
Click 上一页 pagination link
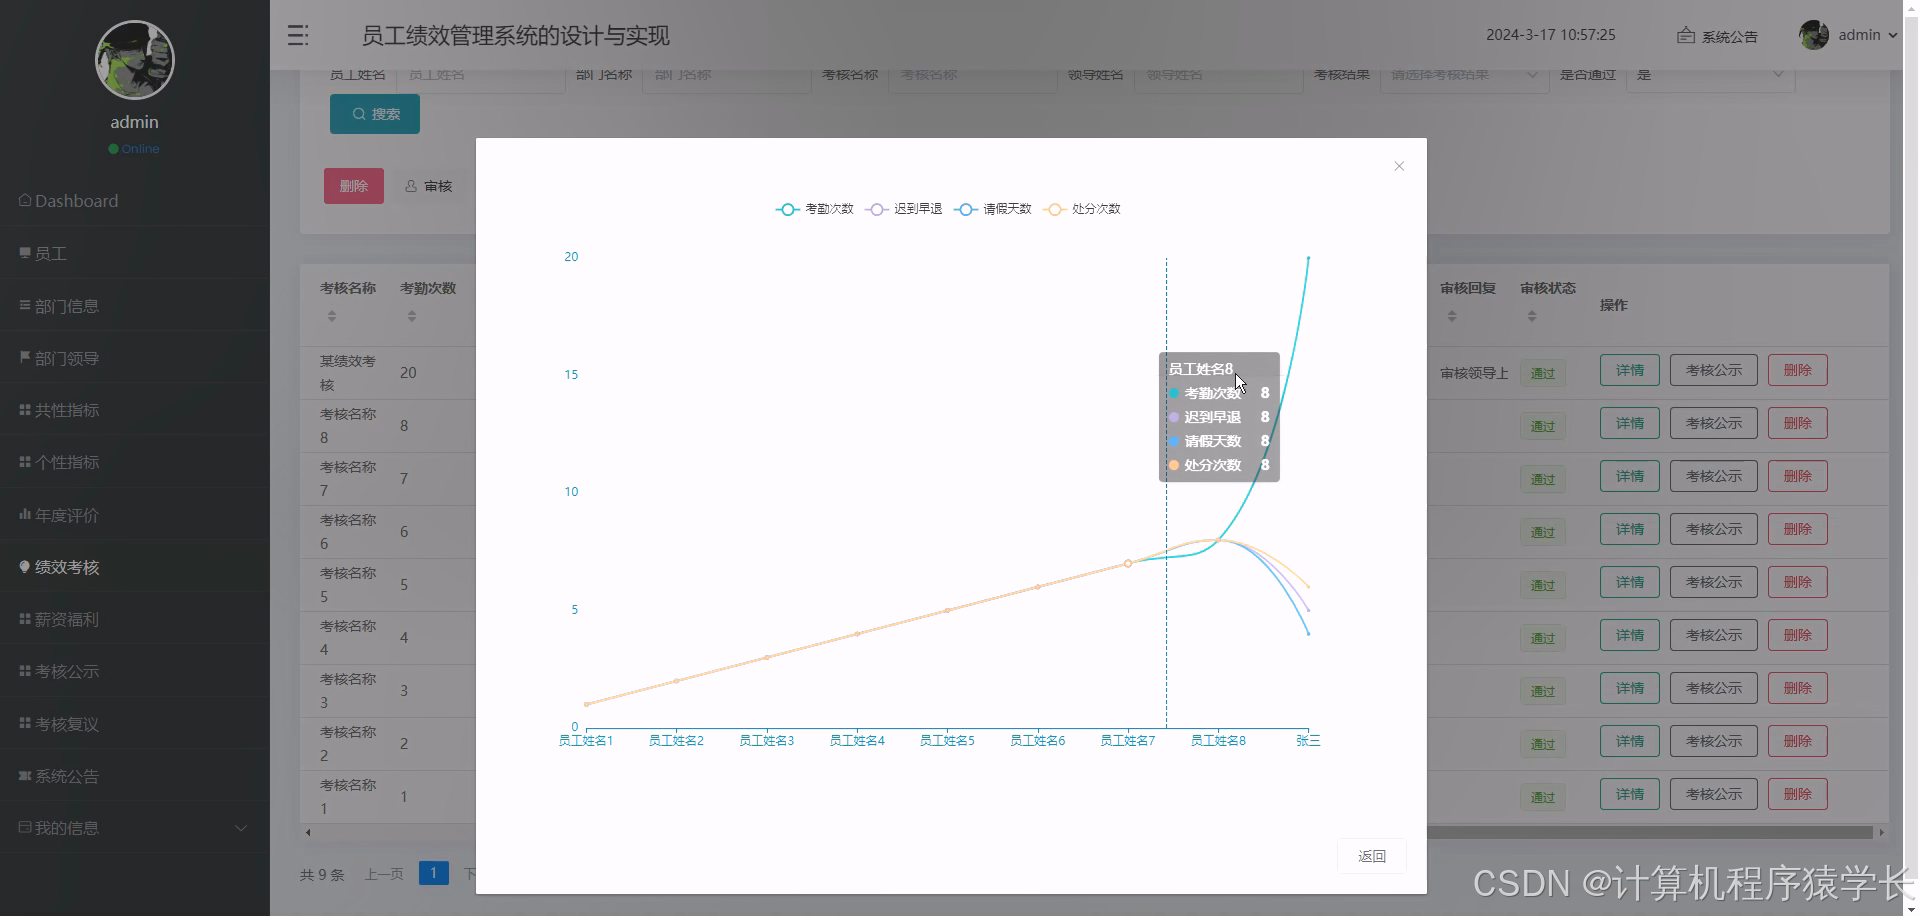click(384, 874)
